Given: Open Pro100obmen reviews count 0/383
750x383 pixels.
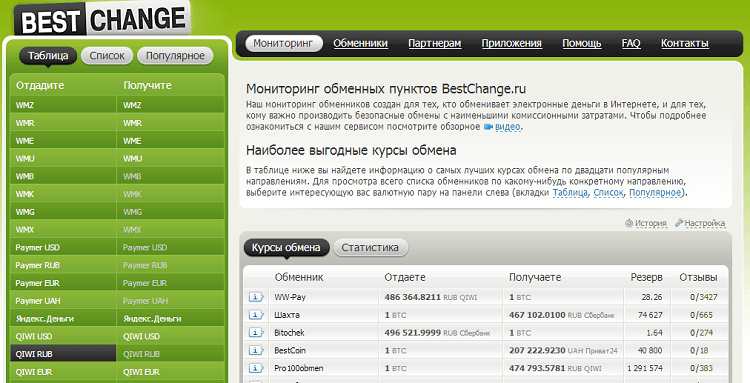Looking at the screenshot, I should (x=701, y=368).
